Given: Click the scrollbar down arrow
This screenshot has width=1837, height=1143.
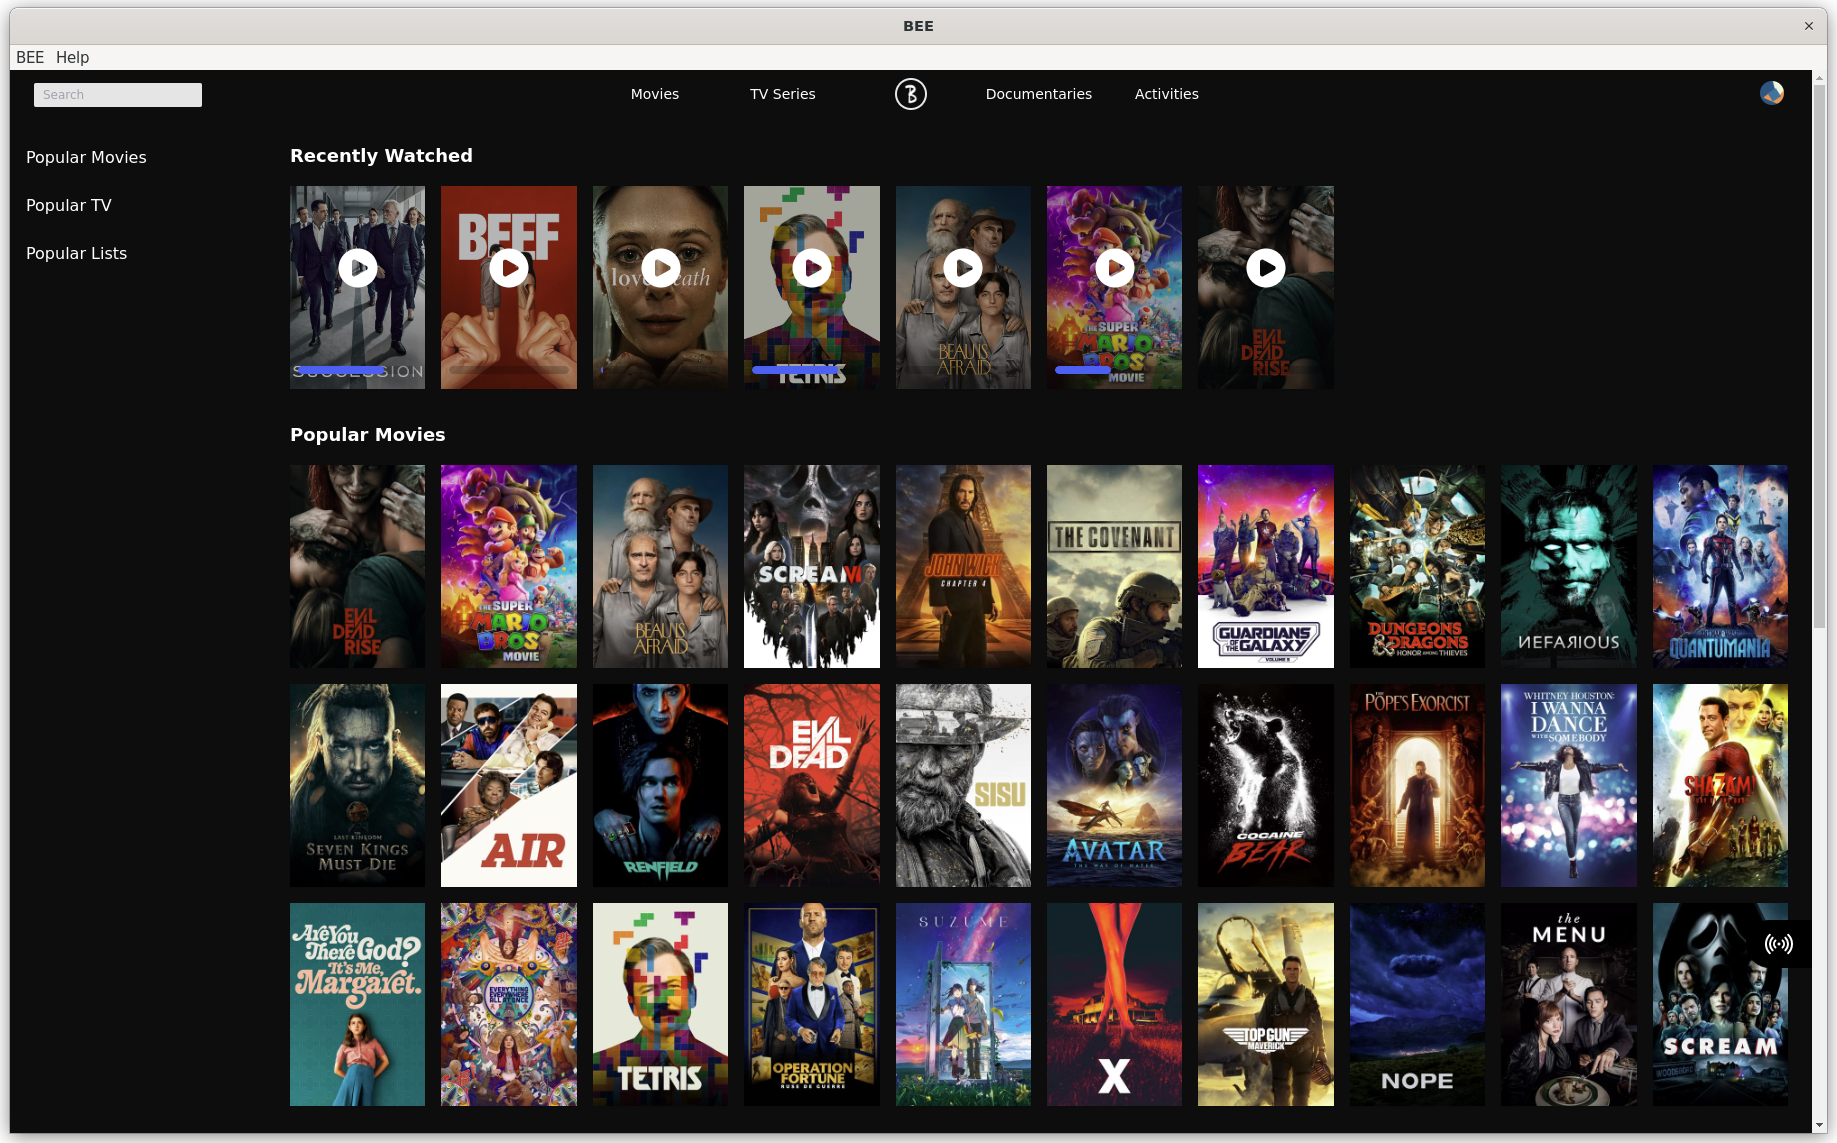Looking at the screenshot, I should [1819, 1125].
